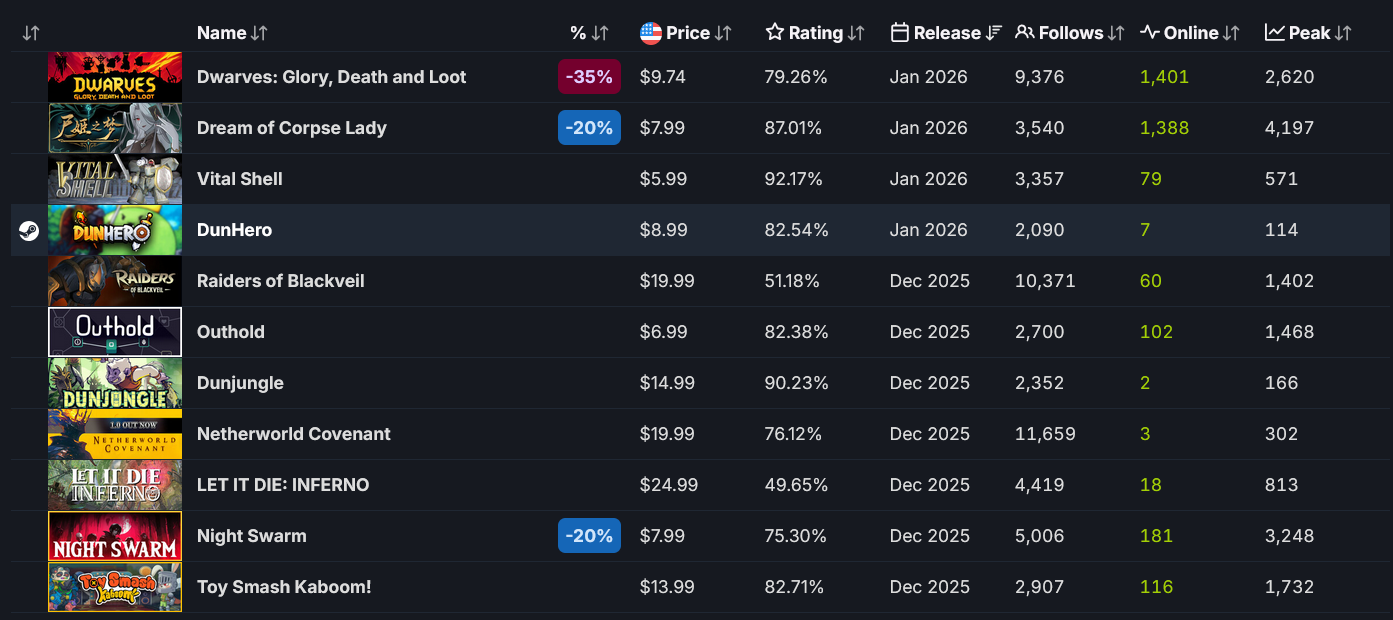The image size is (1393, 620).
Task: Click the Toy Smash Kaboom! thumbnail
Action: pyautogui.click(x=115, y=587)
